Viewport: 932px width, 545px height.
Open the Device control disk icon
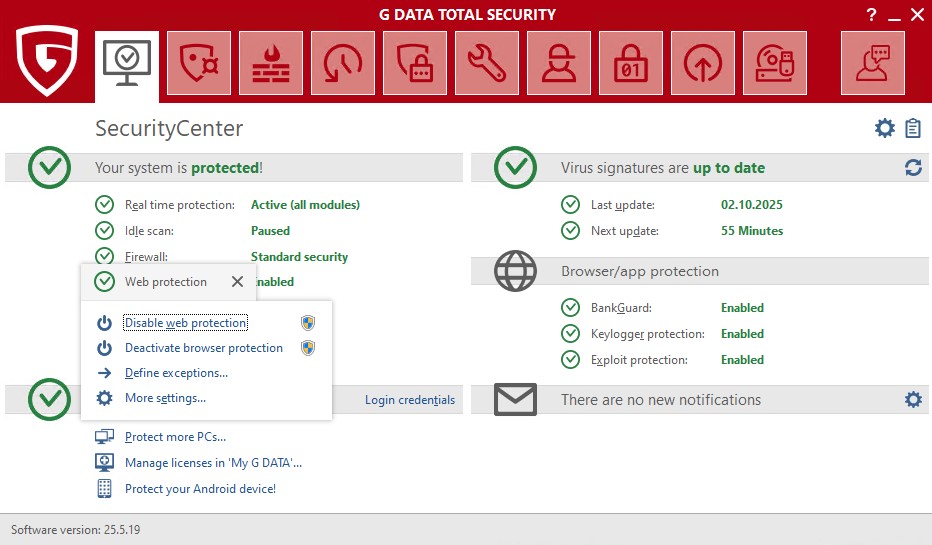775,63
